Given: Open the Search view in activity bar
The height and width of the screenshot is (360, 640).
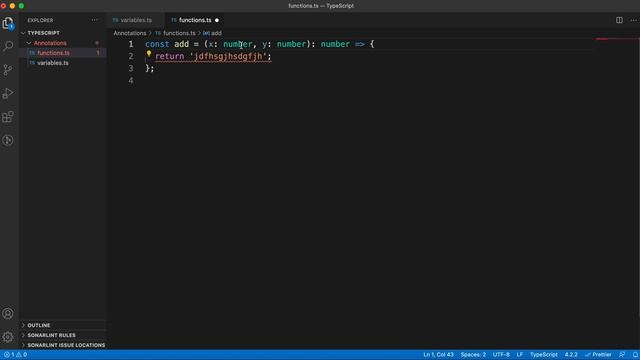Looking at the screenshot, I should (x=8, y=46).
